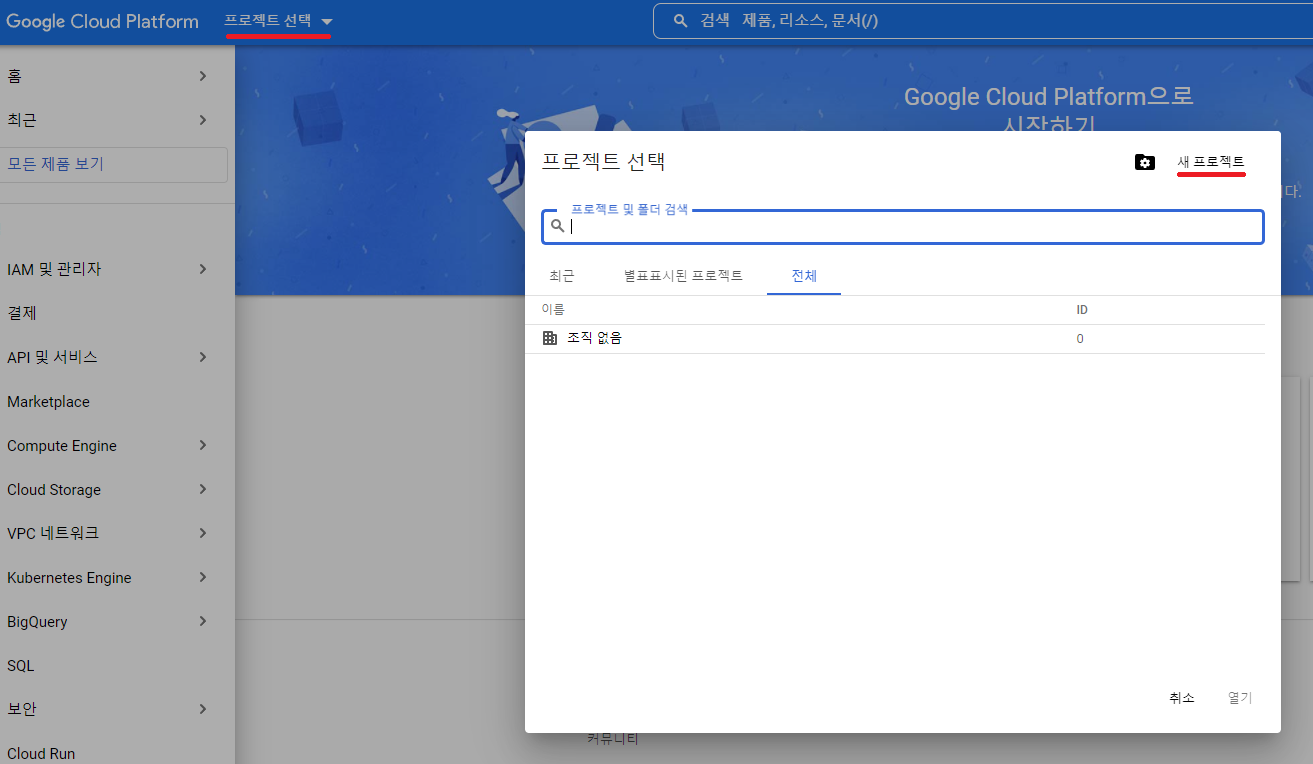Expand the Cloud Storage submenu chevron
1313x764 pixels.
pyautogui.click(x=203, y=489)
